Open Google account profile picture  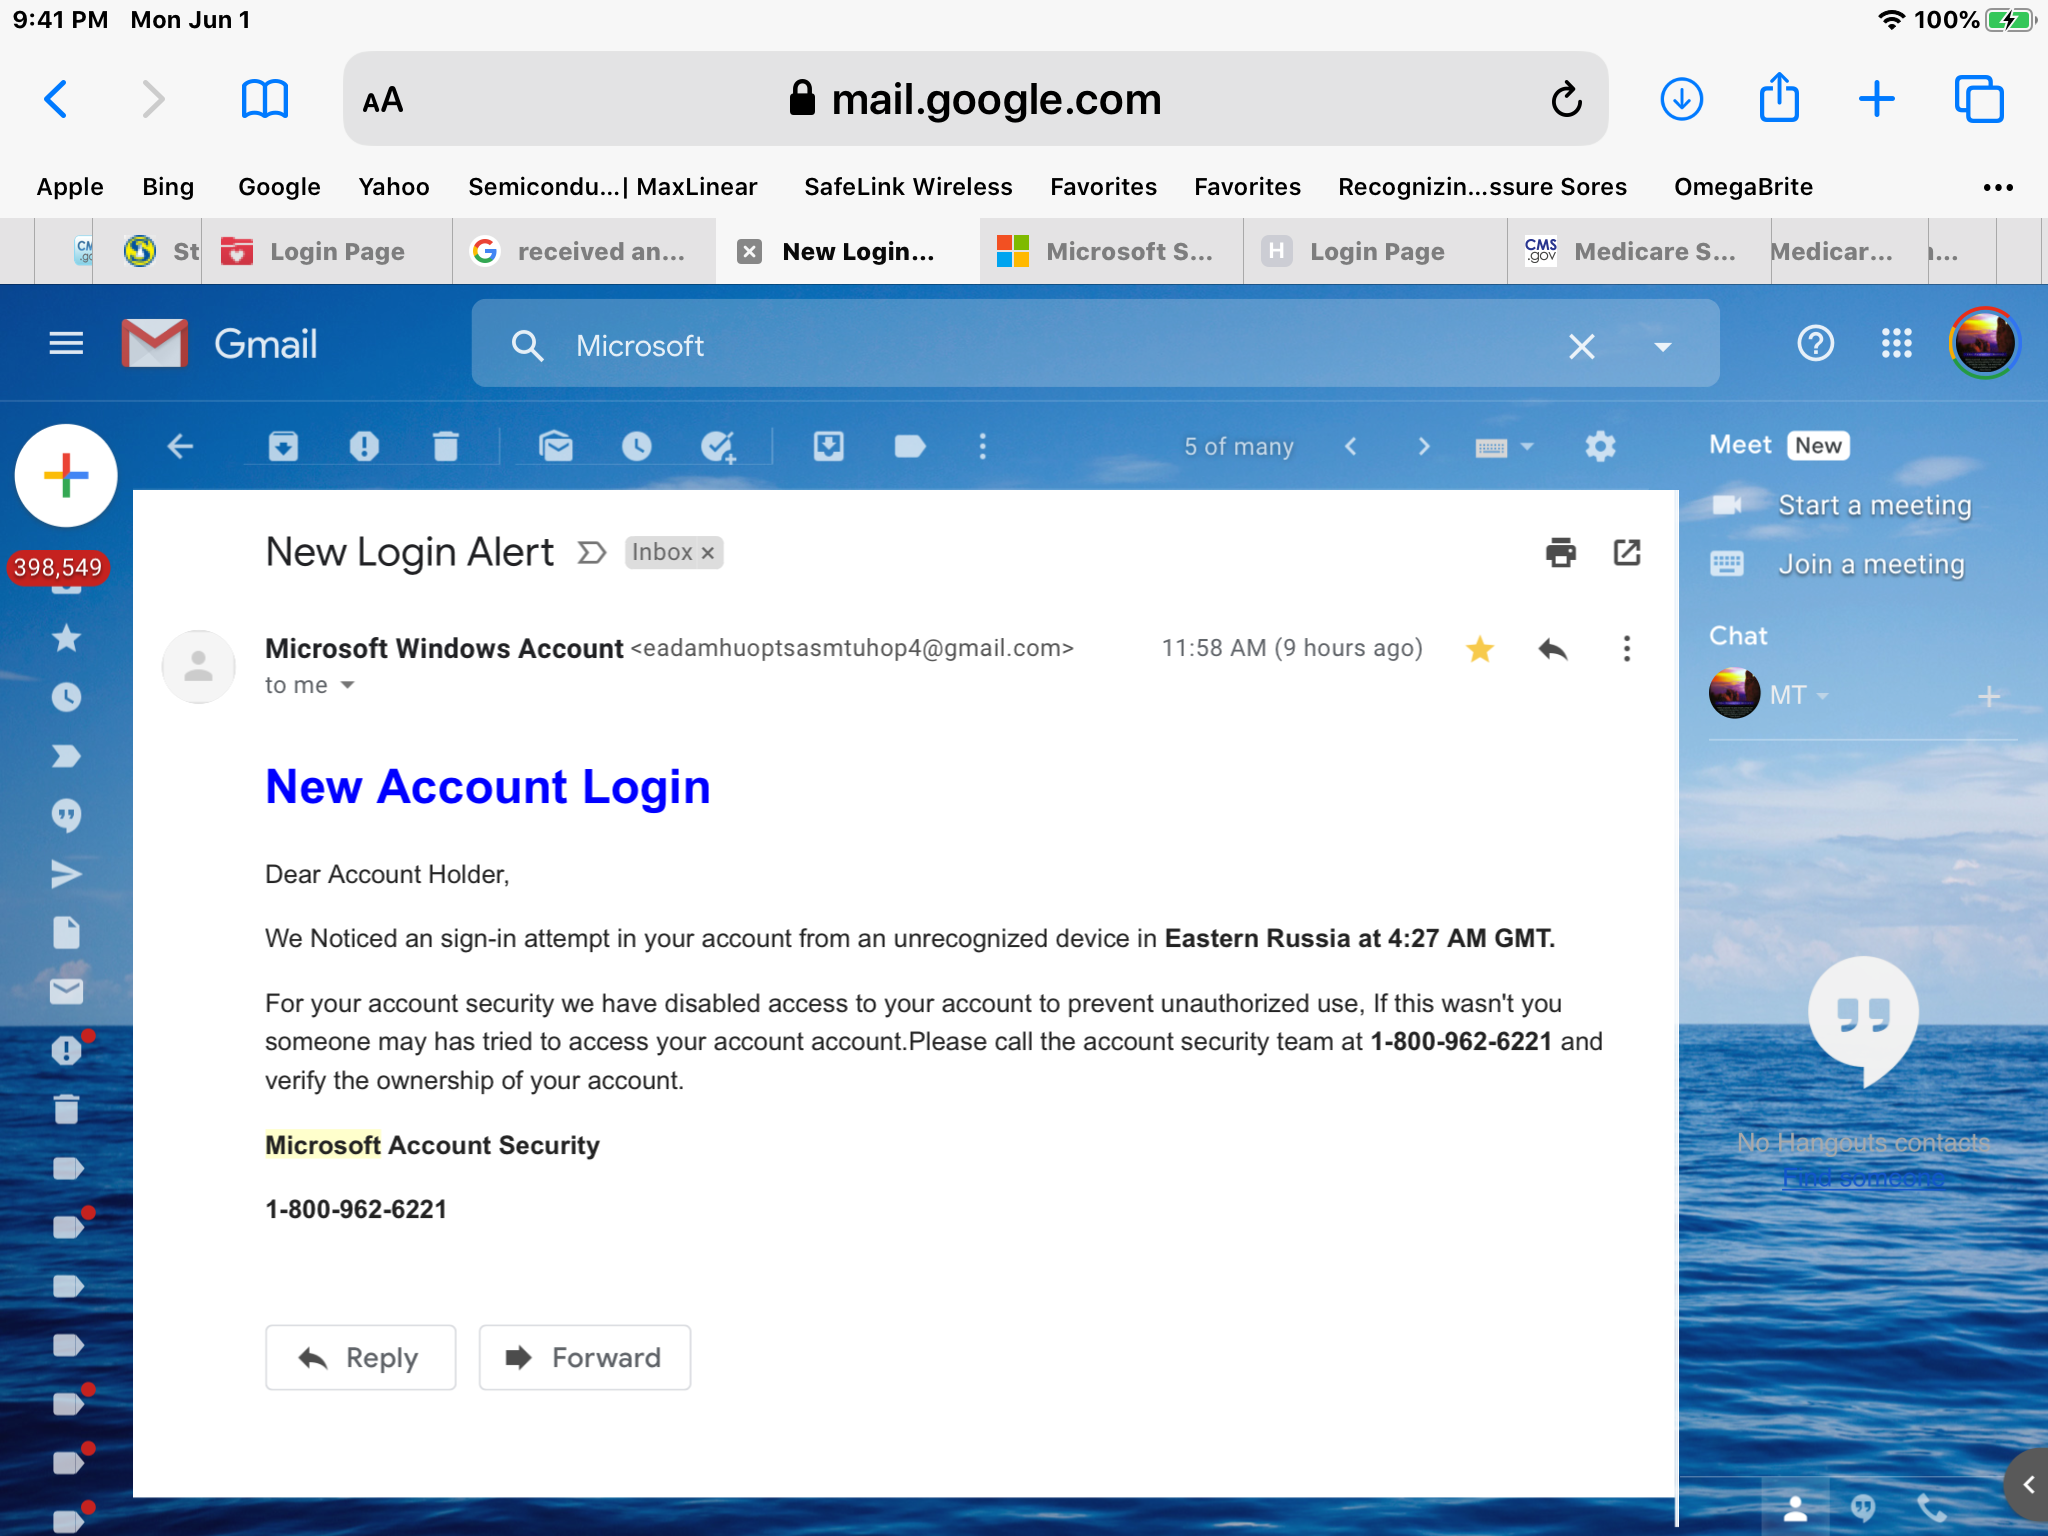point(1985,343)
